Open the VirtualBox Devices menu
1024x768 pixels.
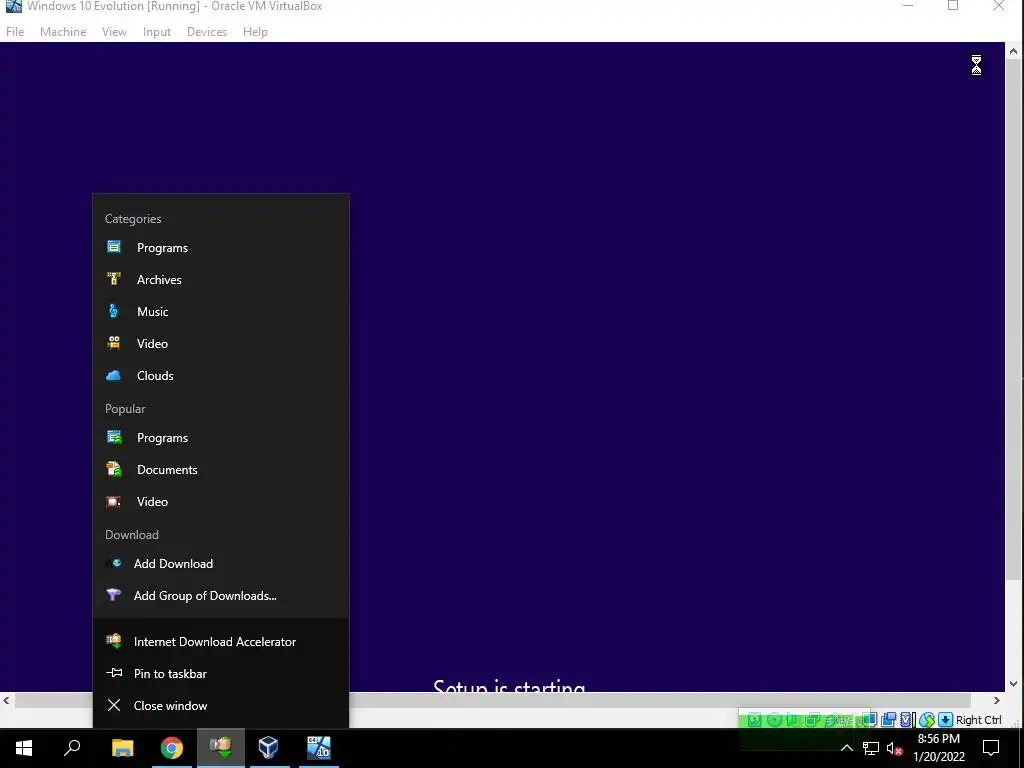207,31
